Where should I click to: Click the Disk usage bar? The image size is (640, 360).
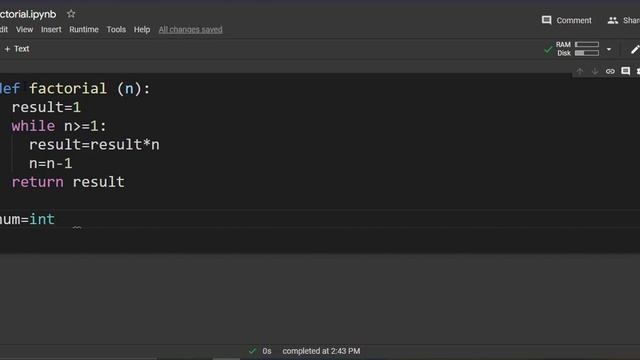click(587, 53)
